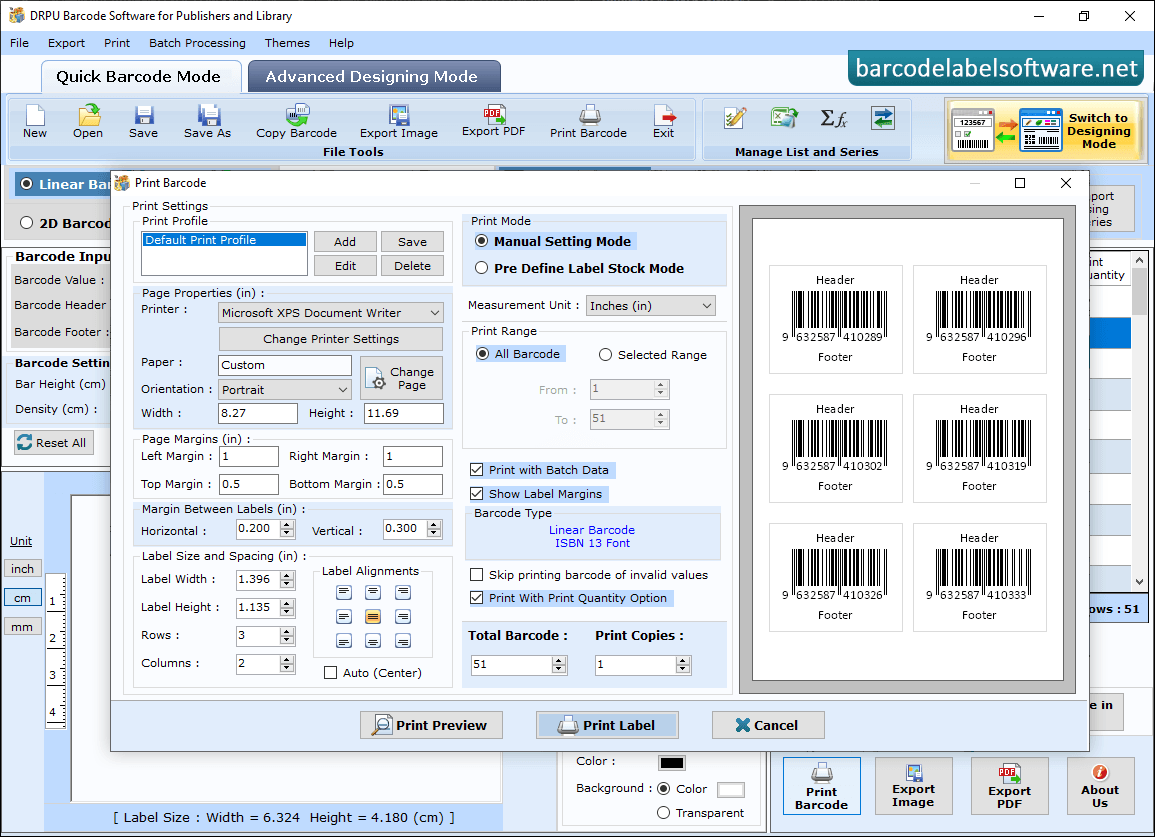Select top-right label alignment icon
1155x837 pixels.
403,592
